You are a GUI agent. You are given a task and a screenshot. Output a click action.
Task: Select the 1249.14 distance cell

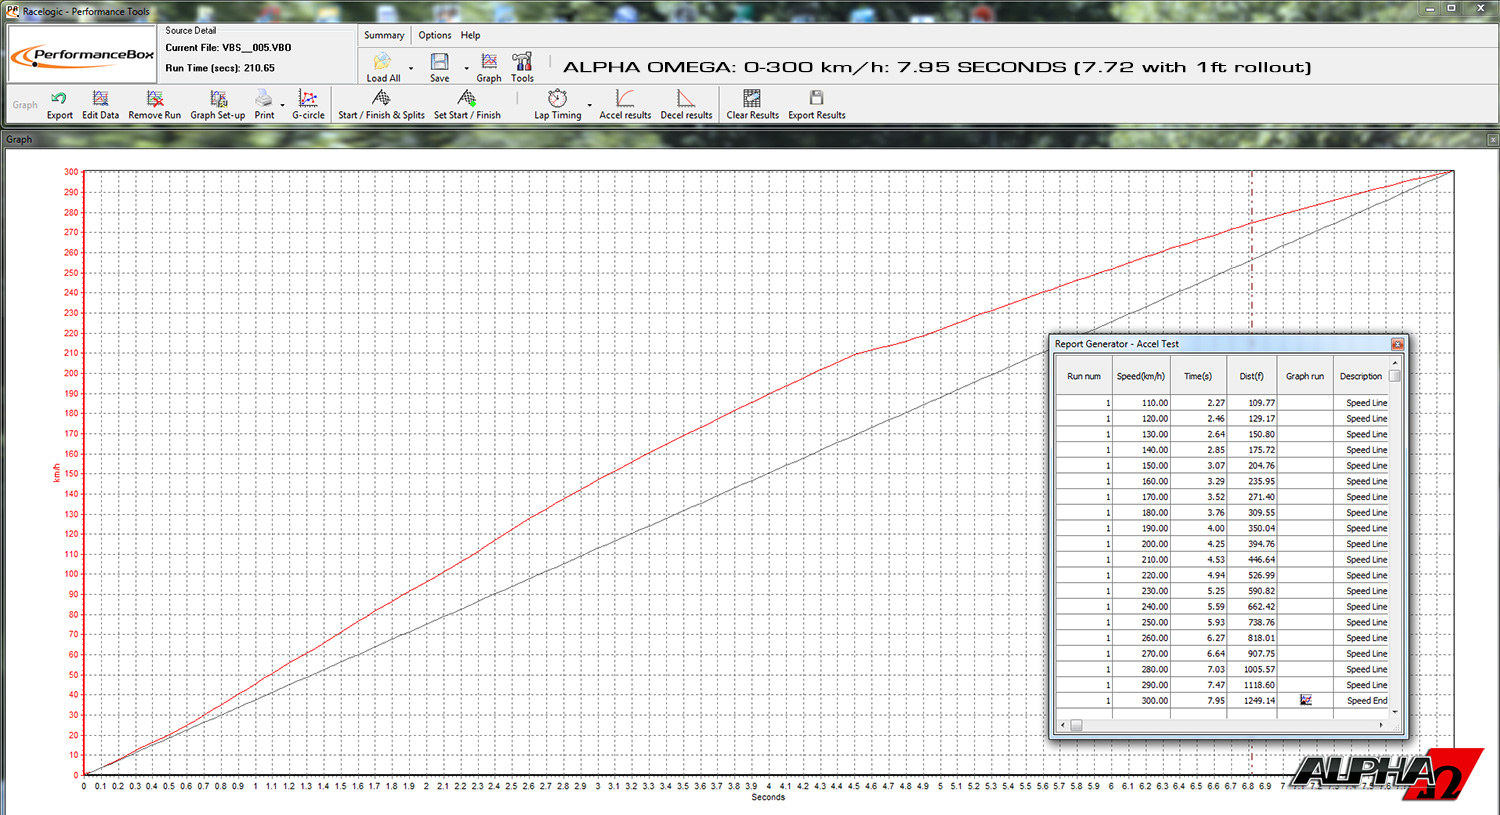pyautogui.click(x=1252, y=701)
